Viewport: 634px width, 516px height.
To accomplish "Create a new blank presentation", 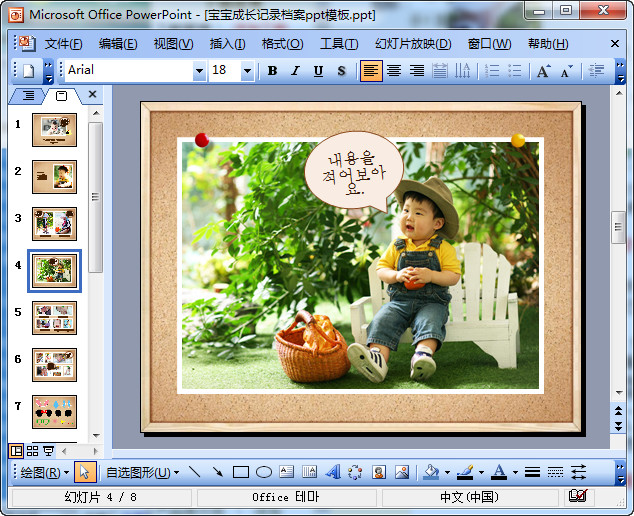I will pyautogui.click(x=29, y=71).
